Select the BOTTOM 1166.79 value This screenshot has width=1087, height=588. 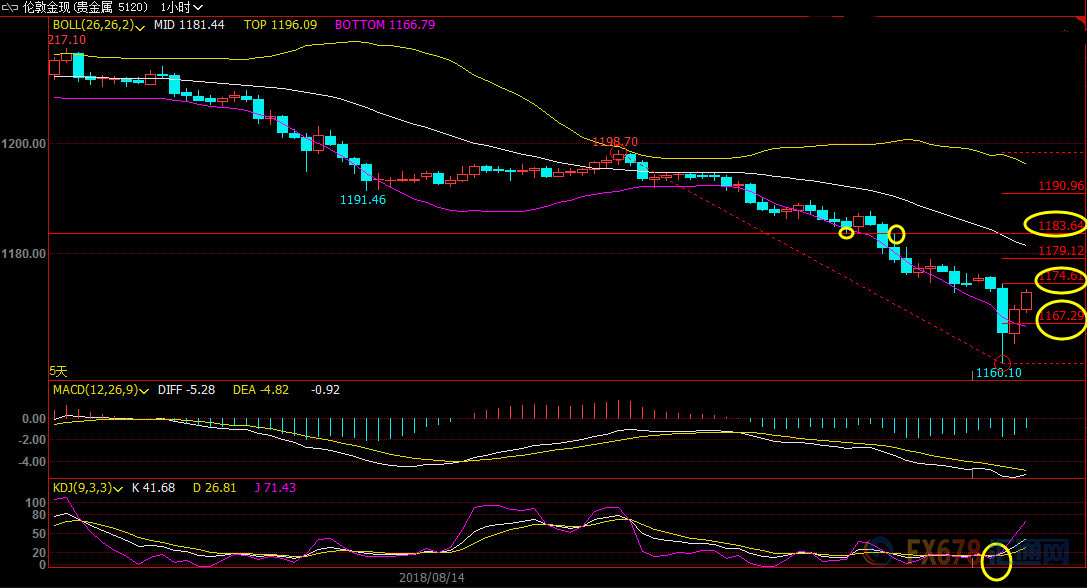click(385, 25)
